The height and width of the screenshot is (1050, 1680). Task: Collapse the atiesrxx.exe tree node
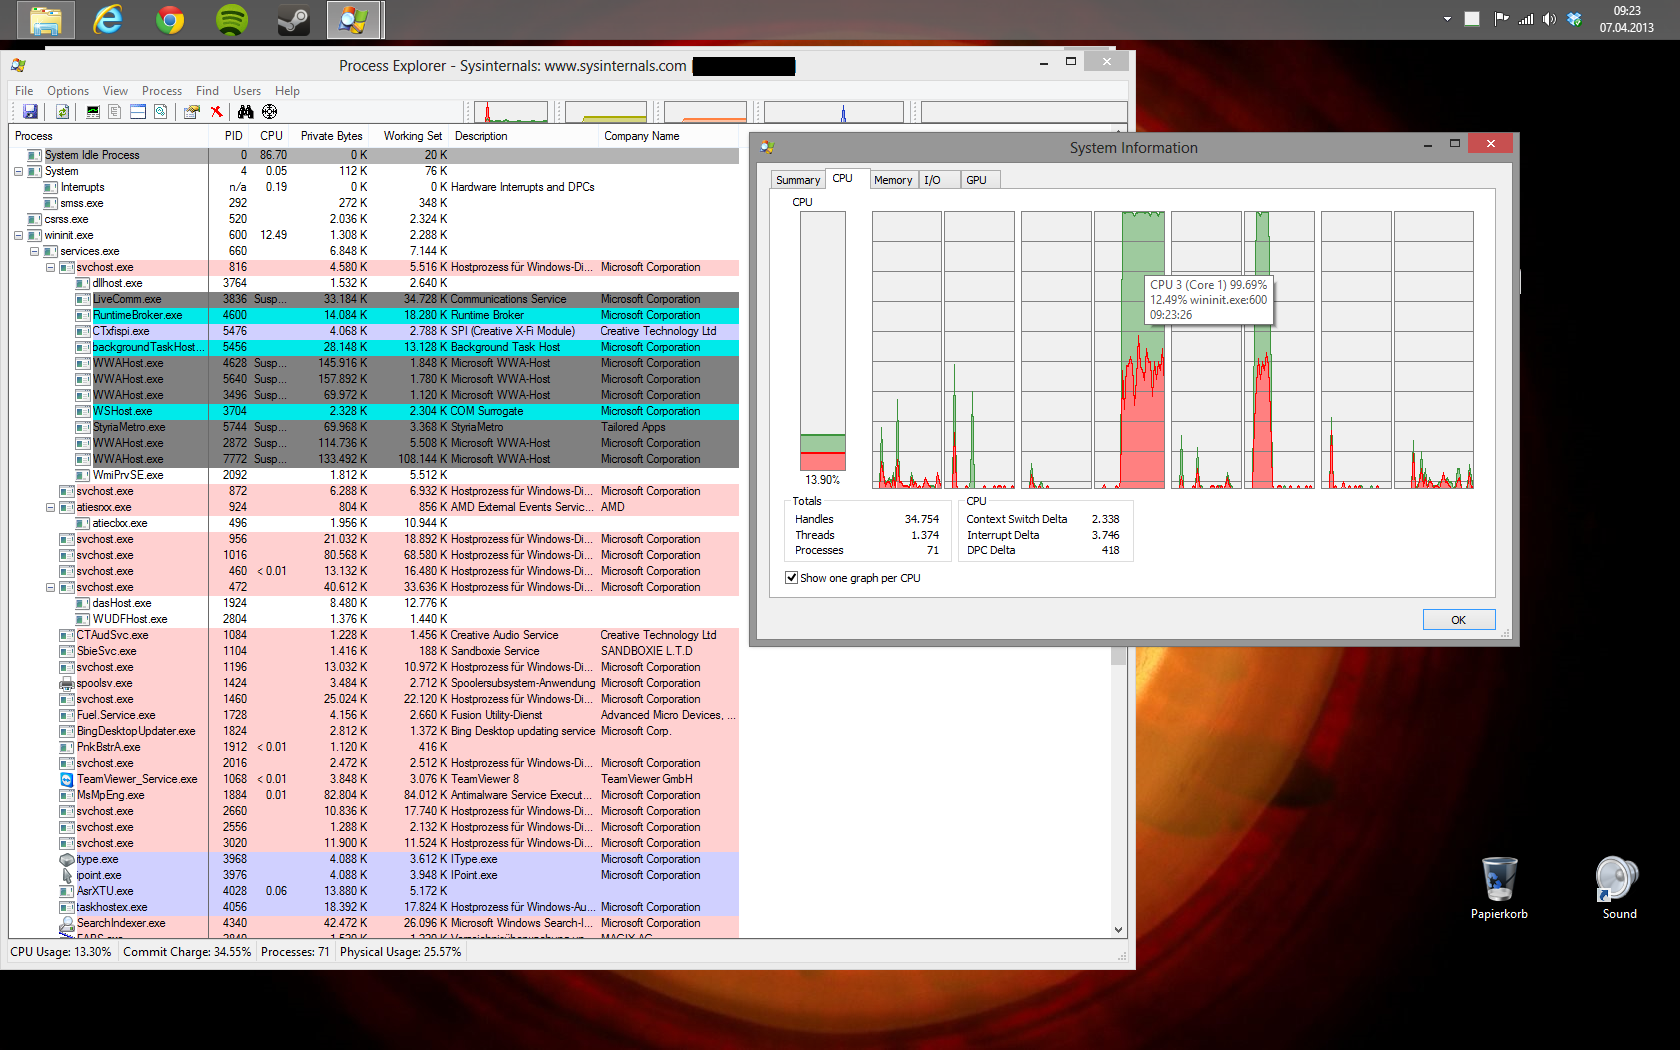coord(50,507)
